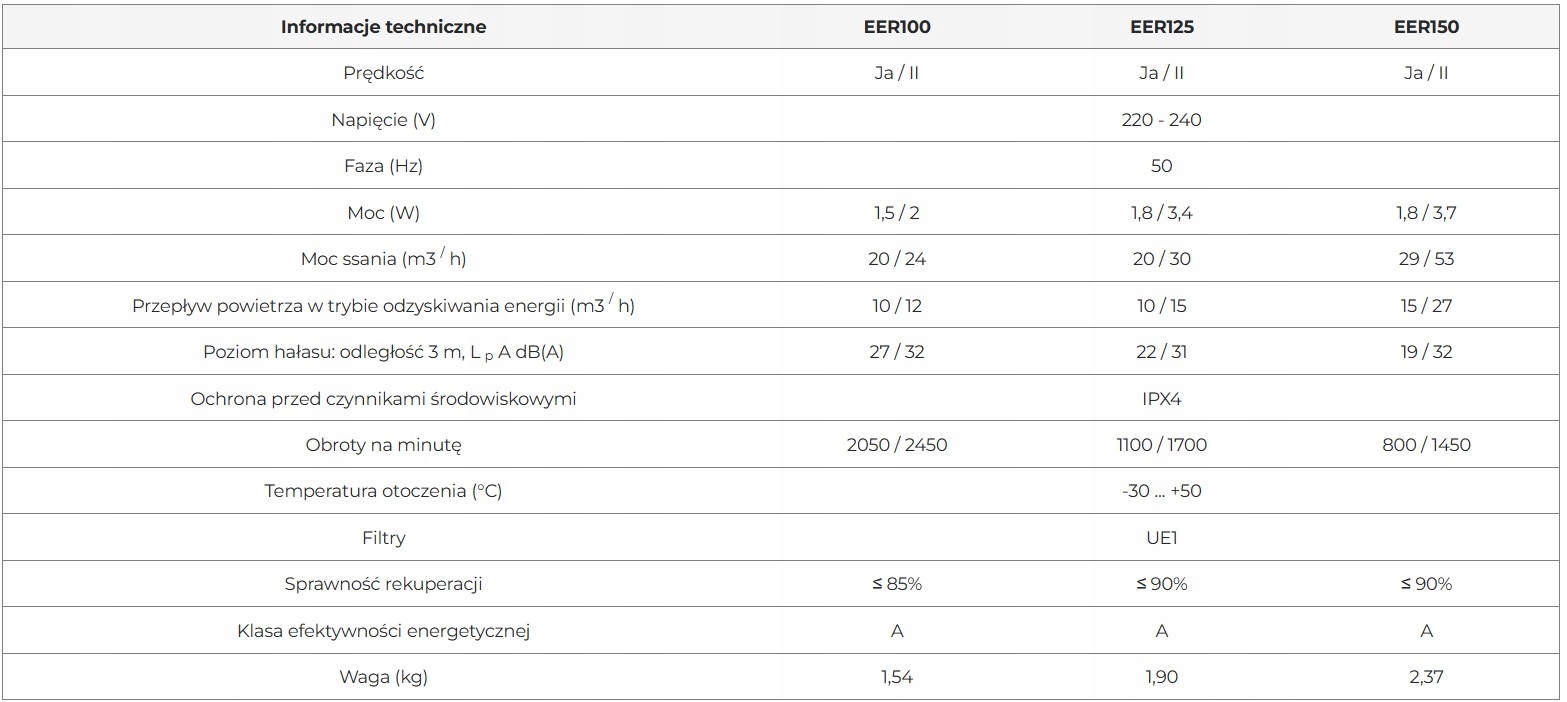Viewport: 1567px width, 702px height.
Task: Click the 220 - 240 voltage value
Action: click(1161, 120)
